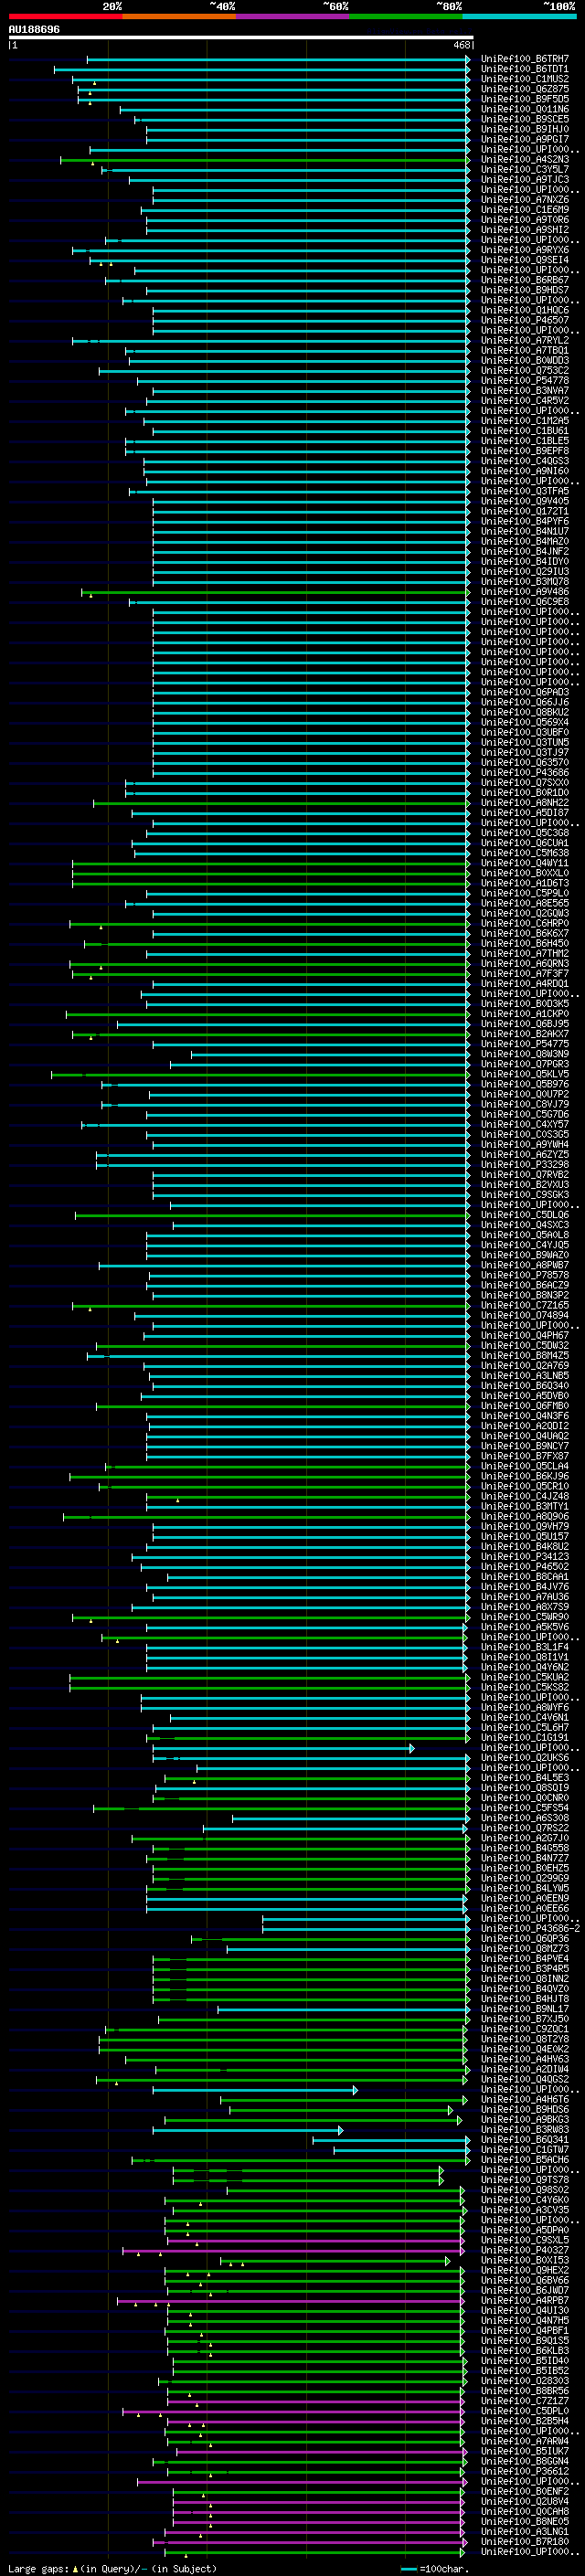Open hit UniRef100_C1GTW7
The height and width of the screenshot is (2576, 585).
coord(525,2149)
